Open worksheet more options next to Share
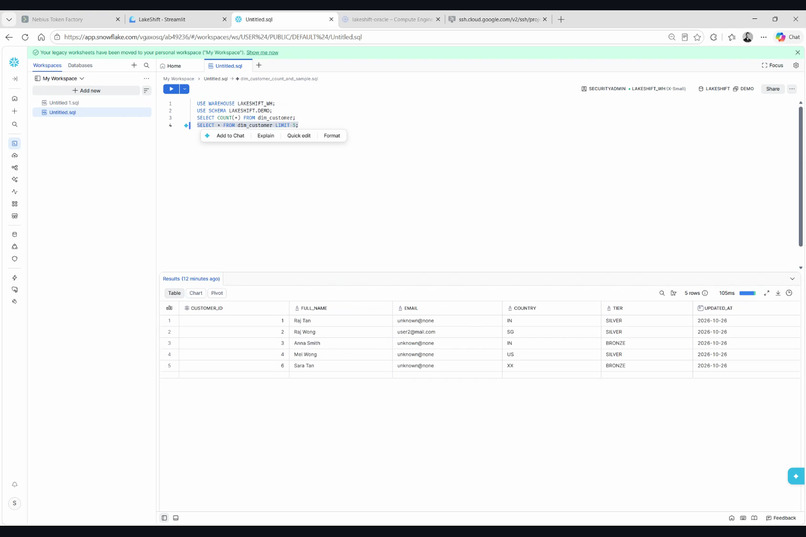Image resolution: width=806 pixels, height=537 pixels. pyautogui.click(x=792, y=89)
